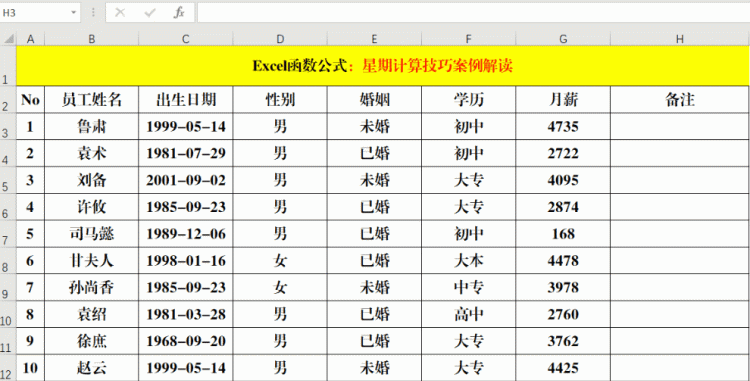The height and width of the screenshot is (381, 750).
Task: Click the Cancel (X) formula bar icon
Action: click(x=120, y=13)
